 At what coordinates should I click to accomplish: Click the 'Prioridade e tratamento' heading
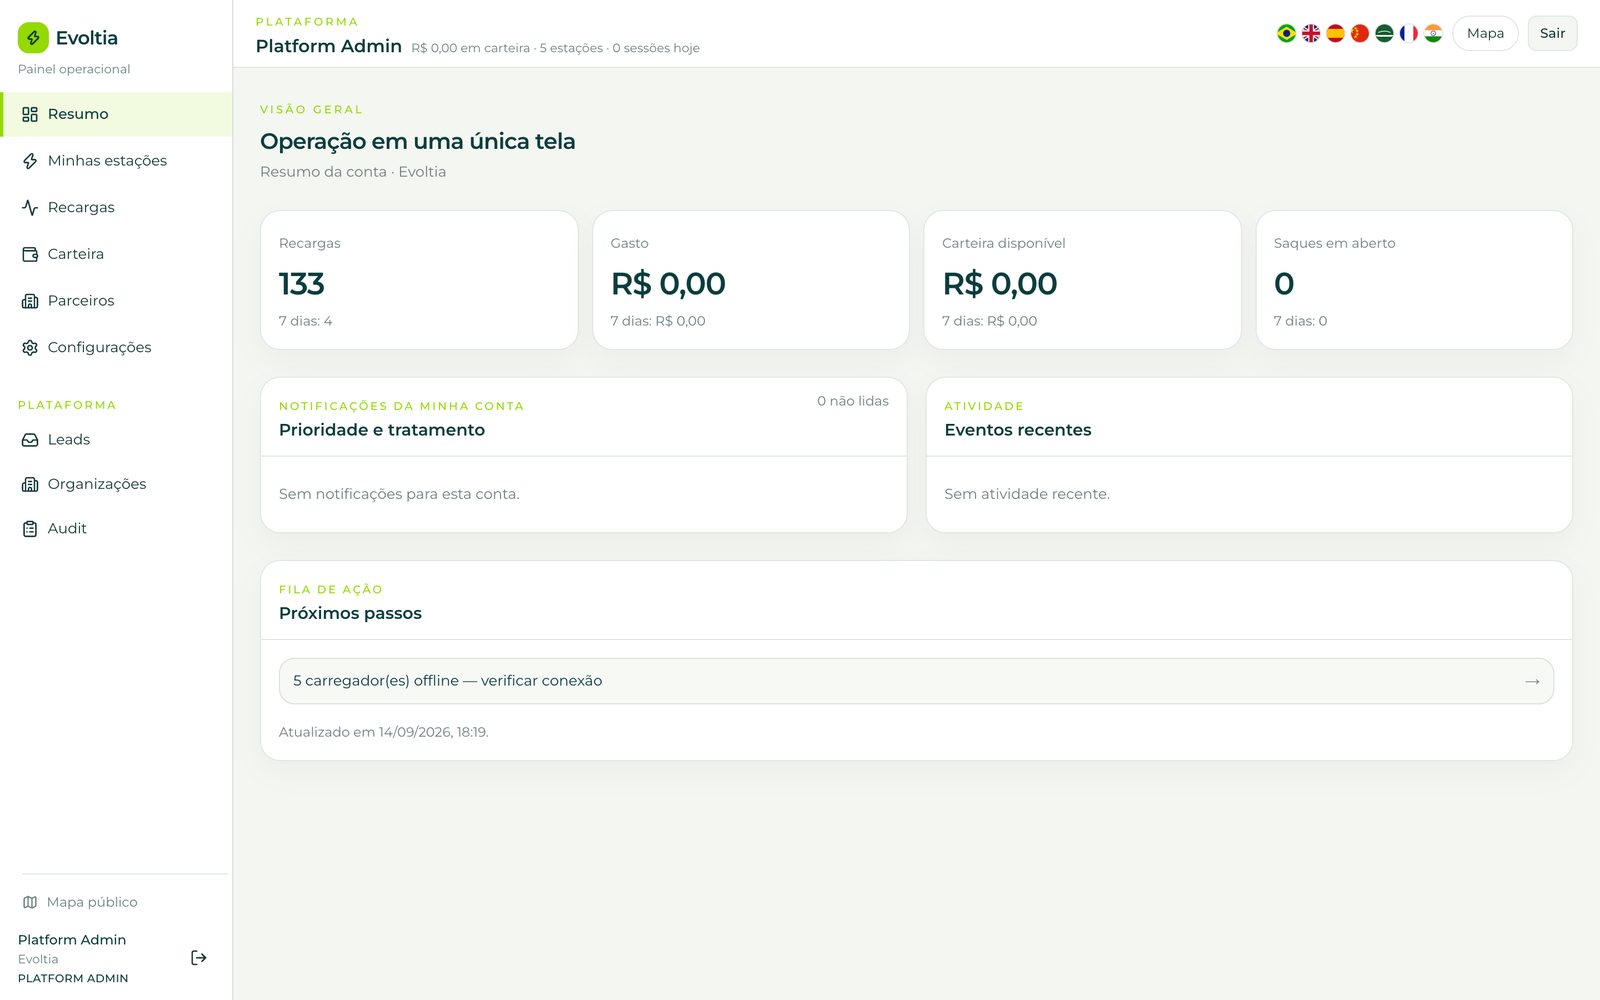point(382,430)
